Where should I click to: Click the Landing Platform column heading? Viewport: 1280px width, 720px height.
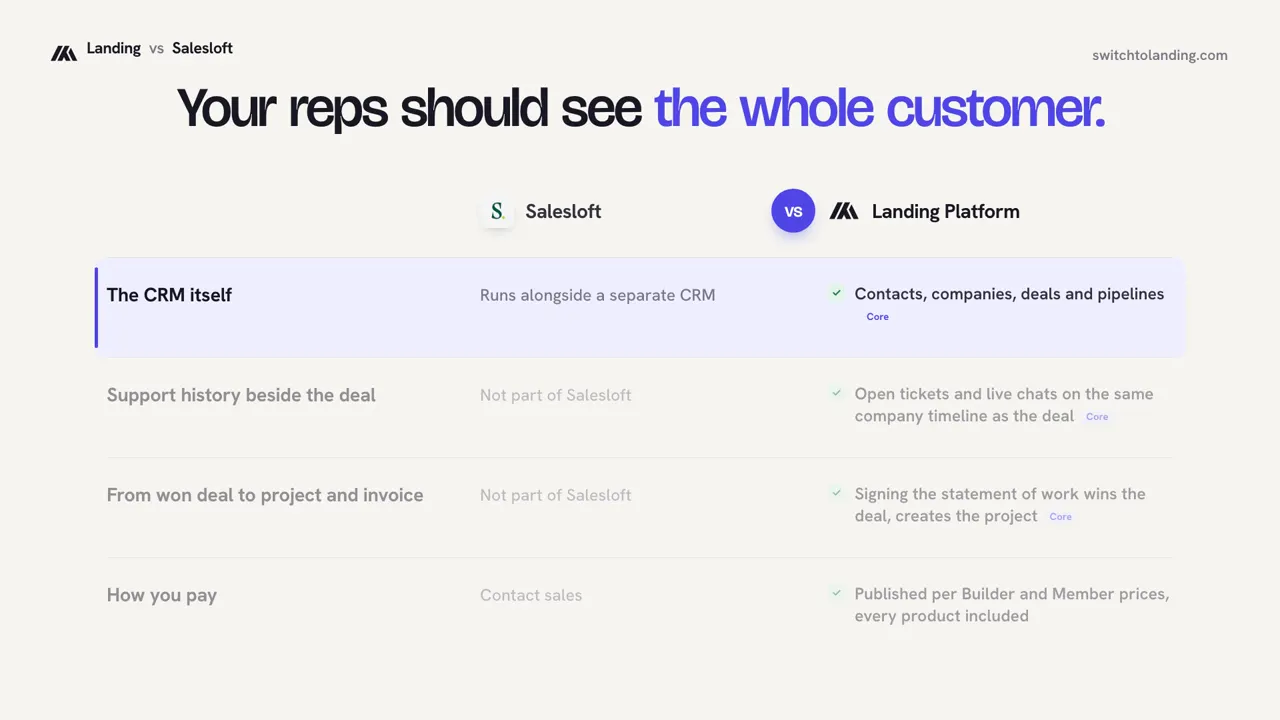click(945, 211)
